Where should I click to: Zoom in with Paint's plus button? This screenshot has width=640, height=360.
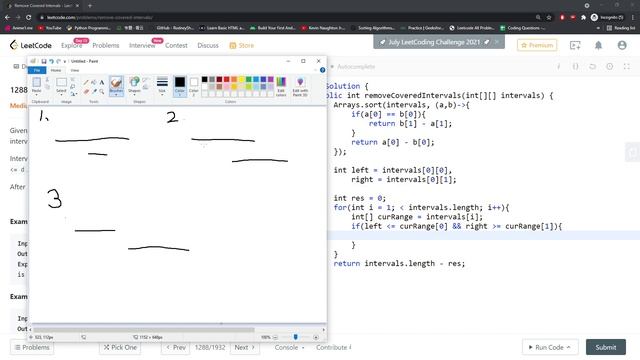[x=316, y=337]
